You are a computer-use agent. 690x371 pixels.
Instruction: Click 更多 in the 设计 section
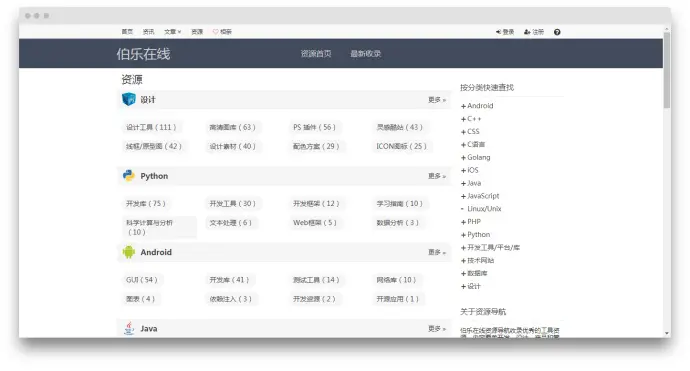[x=437, y=100]
